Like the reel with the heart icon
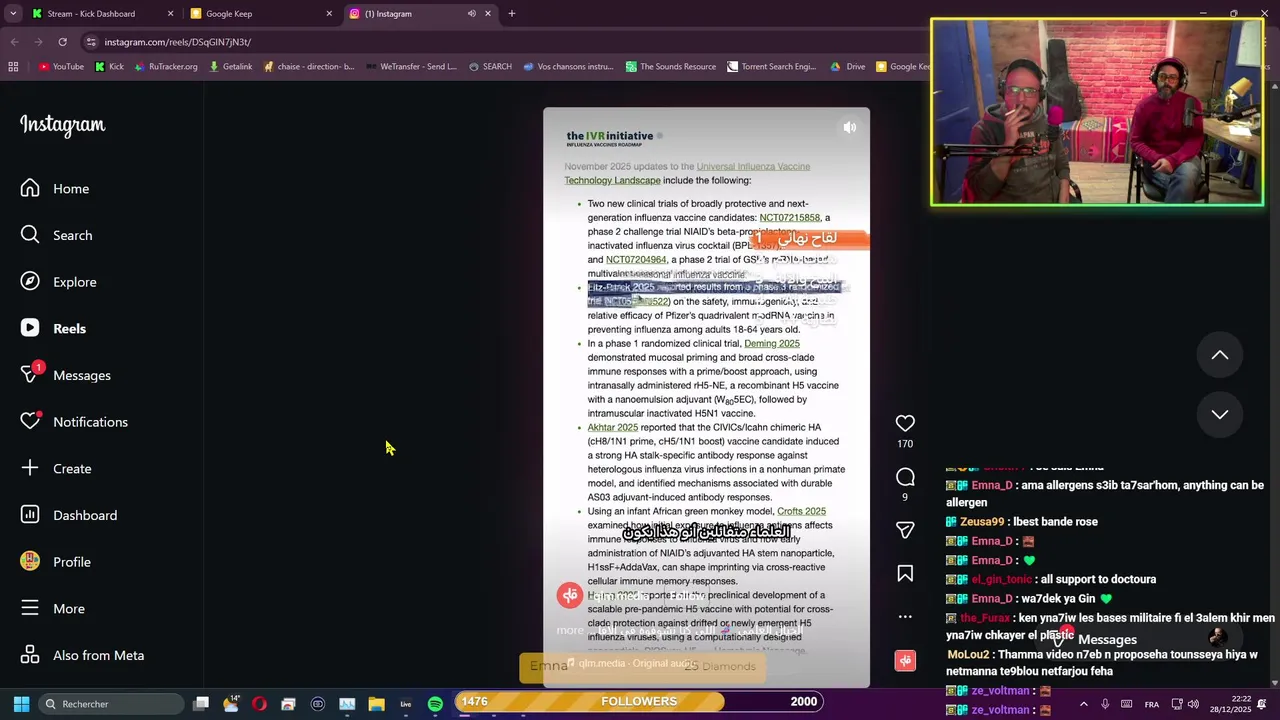1280x720 pixels. pyautogui.click(x=905, y=423)
